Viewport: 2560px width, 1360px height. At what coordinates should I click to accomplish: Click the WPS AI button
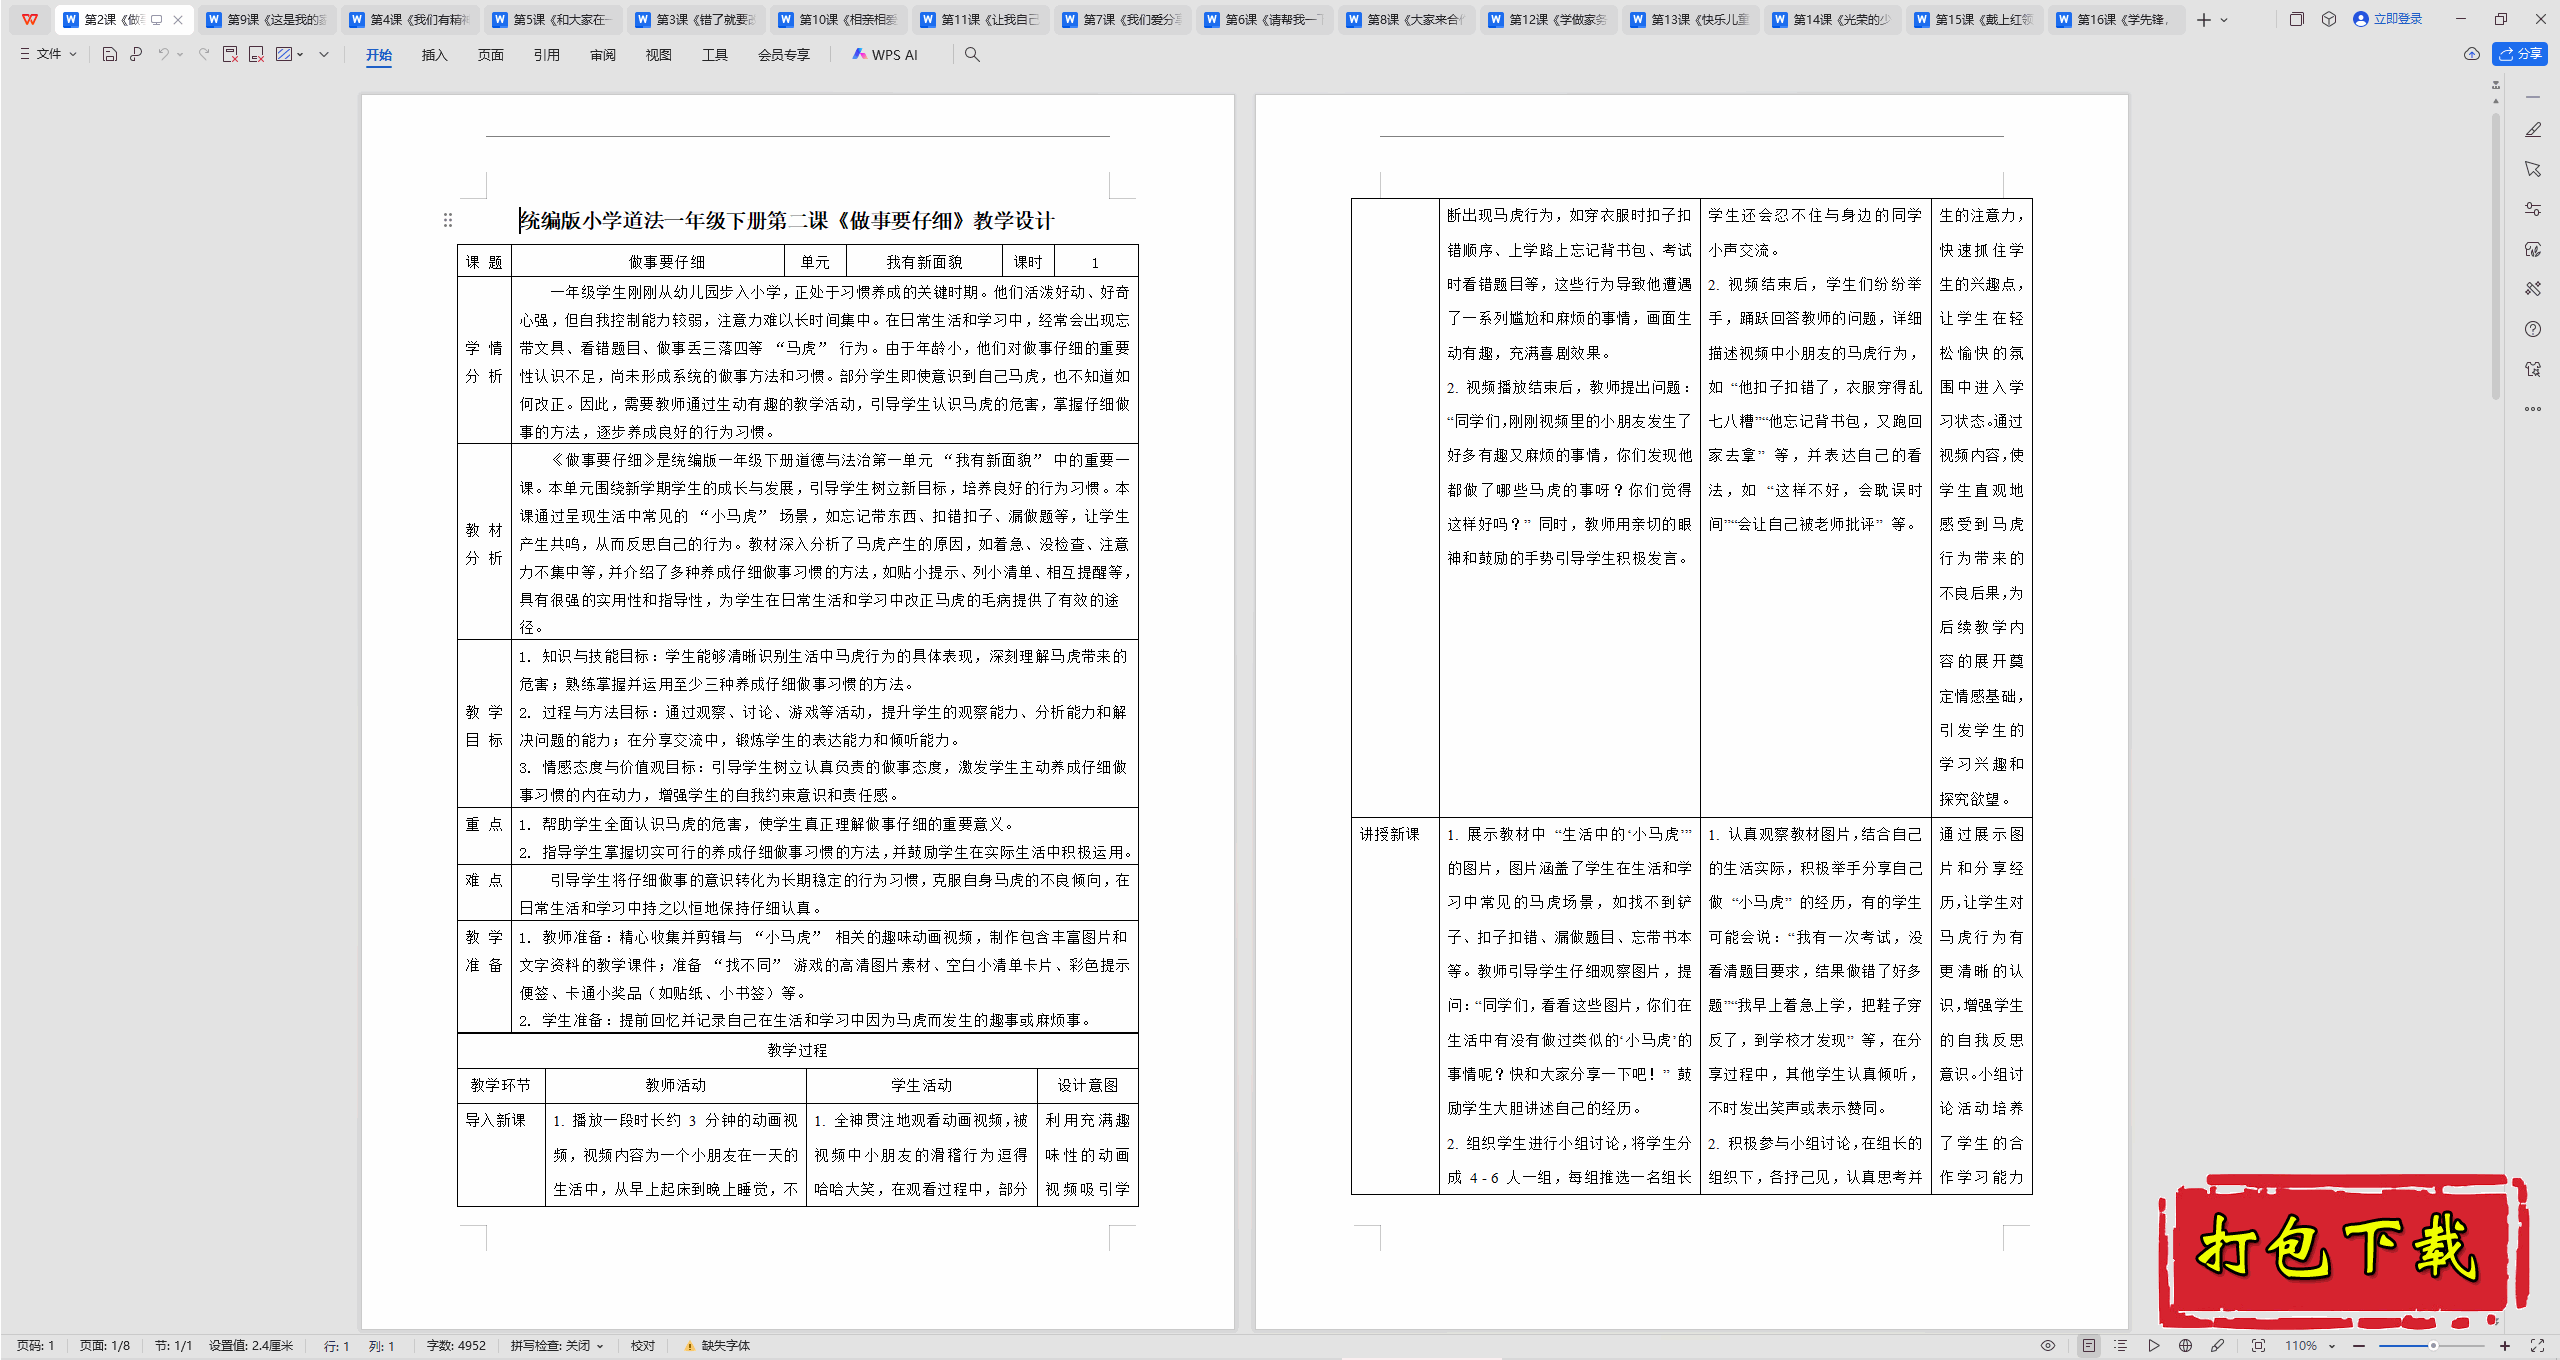pyautogui.click(x=885, y=55)
